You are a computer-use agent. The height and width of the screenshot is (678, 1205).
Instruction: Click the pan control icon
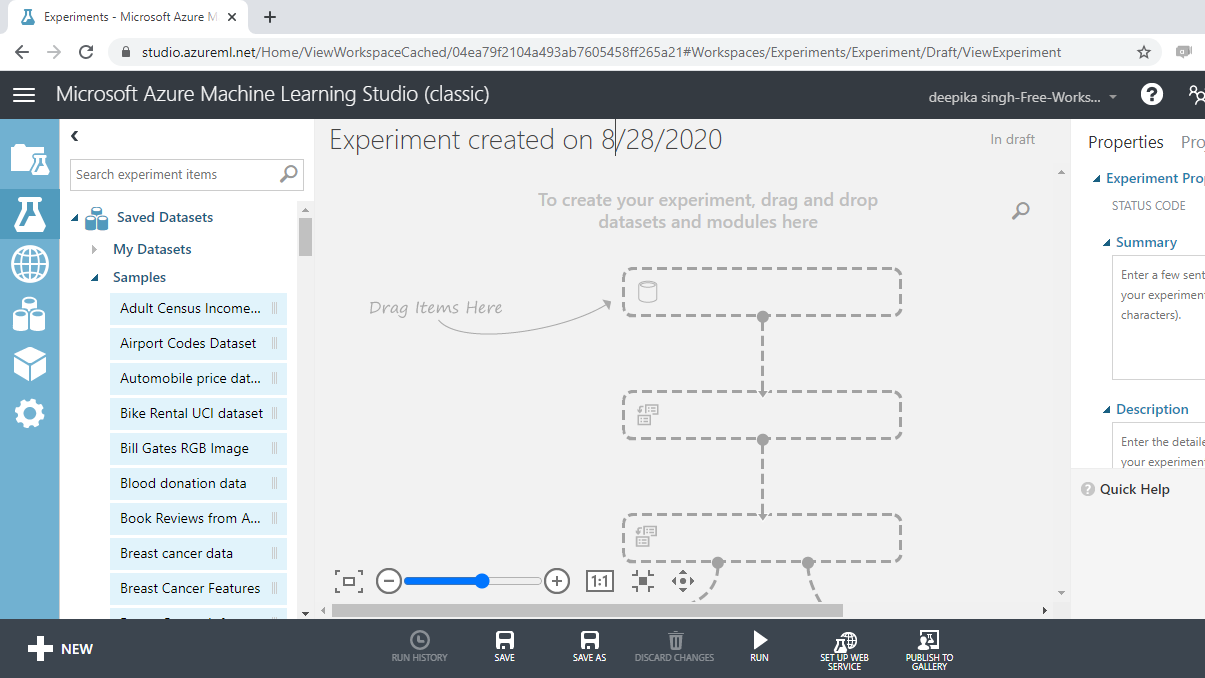pos(683,581)
